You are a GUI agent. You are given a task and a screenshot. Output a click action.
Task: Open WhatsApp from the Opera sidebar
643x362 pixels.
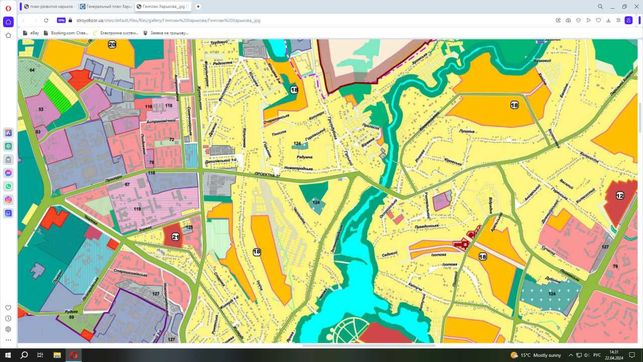[x=8, y=186]
